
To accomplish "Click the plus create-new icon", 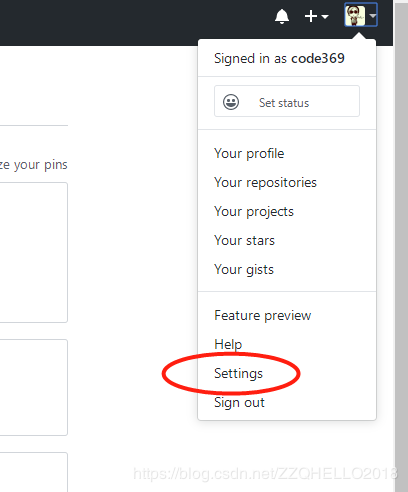I will point(311,16).
